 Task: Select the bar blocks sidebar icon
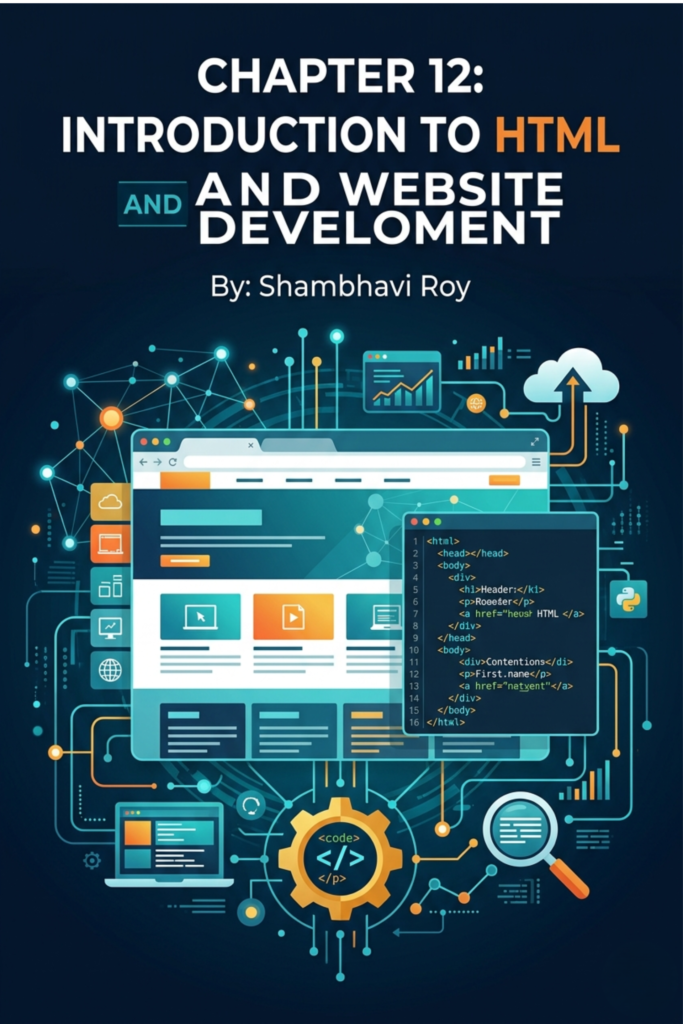110,586
